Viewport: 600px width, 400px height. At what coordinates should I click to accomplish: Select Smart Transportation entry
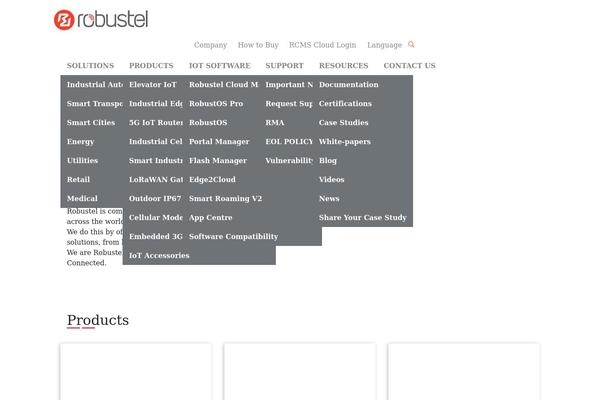click(x=95, y=104)
